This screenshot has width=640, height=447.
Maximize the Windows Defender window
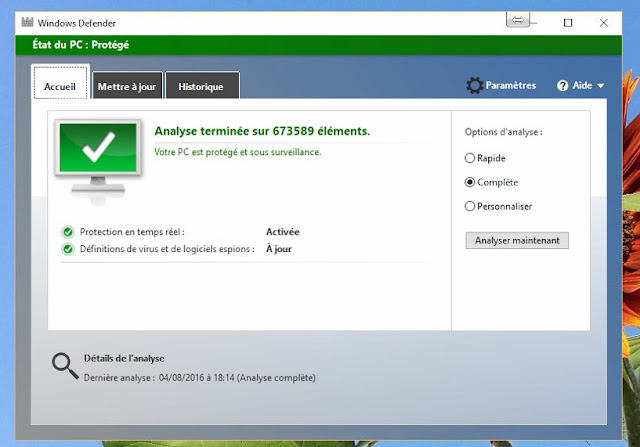pyautogui.click(x=568, y=23)
